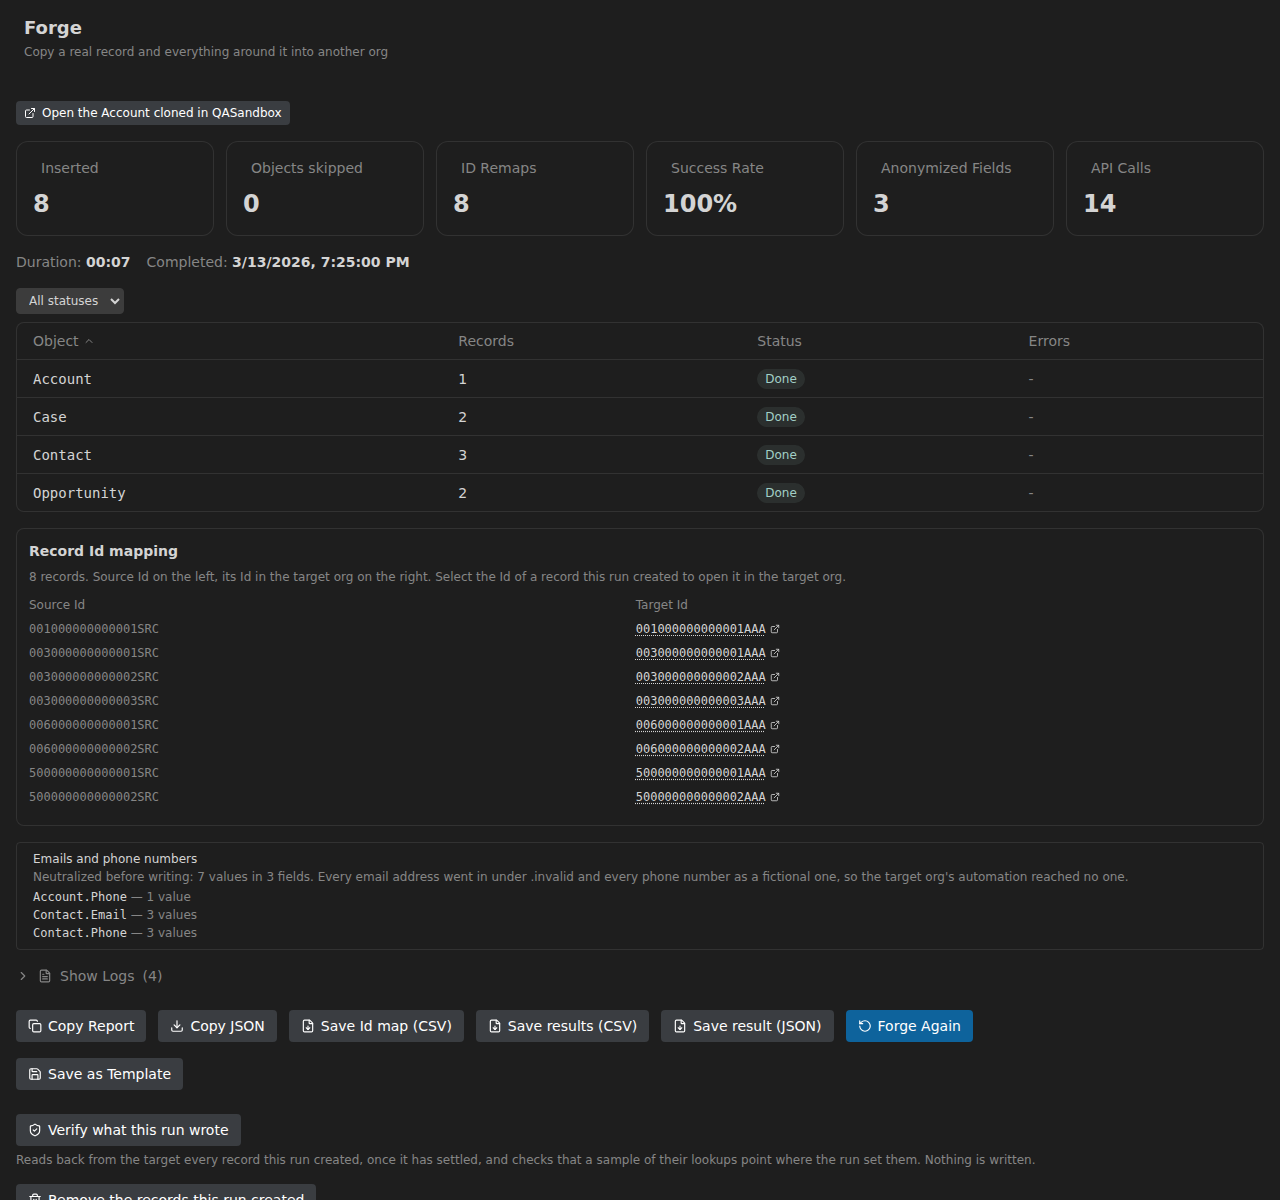The height and width of the screenshot is (1200, 1280).
Task: Click the Status column header
Action: click(x=779, y=341)
